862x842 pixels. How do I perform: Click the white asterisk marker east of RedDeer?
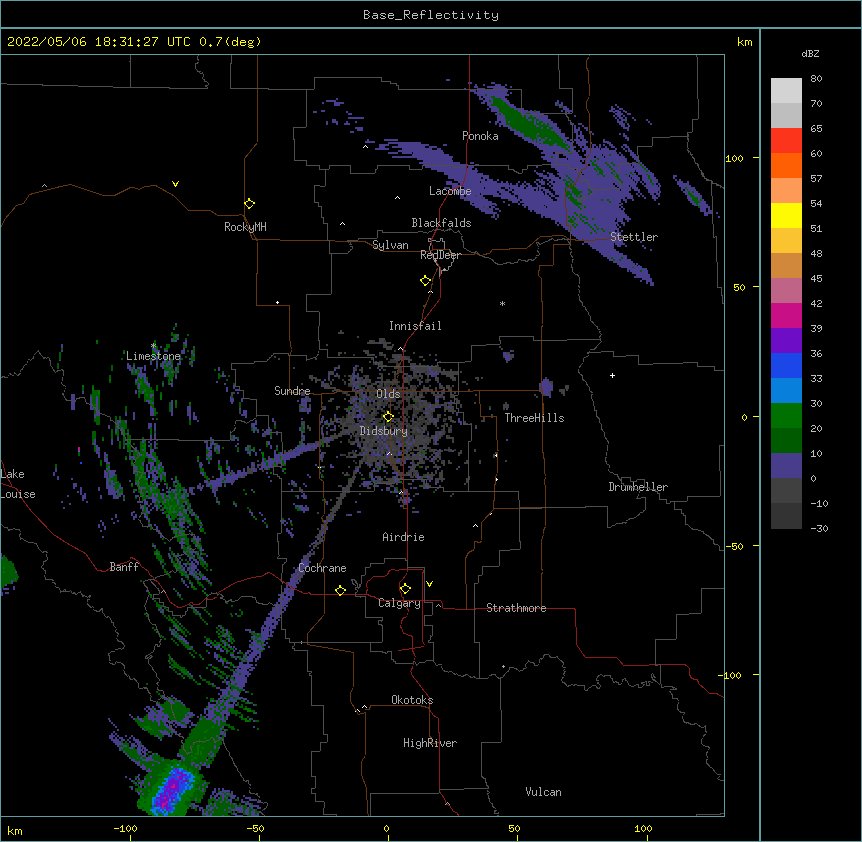click(x=502, y=303)
